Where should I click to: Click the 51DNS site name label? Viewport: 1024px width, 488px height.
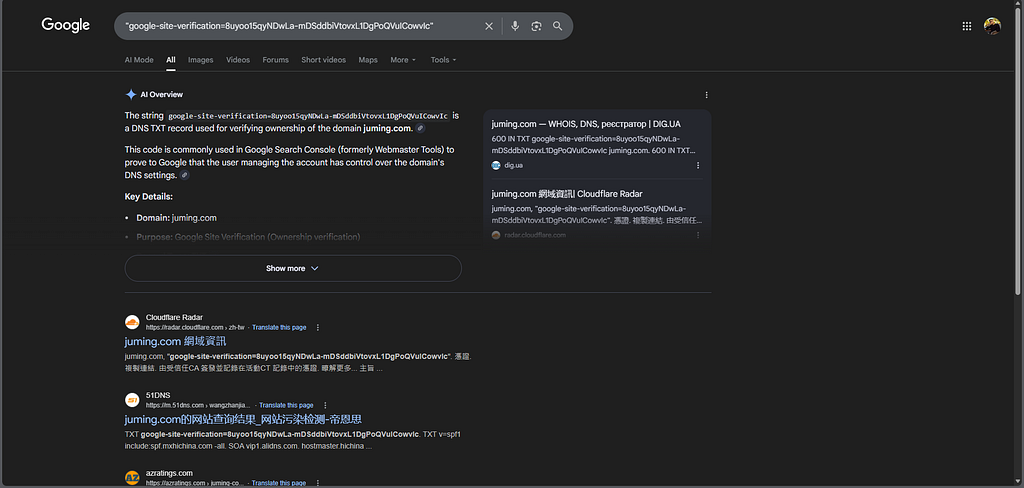157,396
